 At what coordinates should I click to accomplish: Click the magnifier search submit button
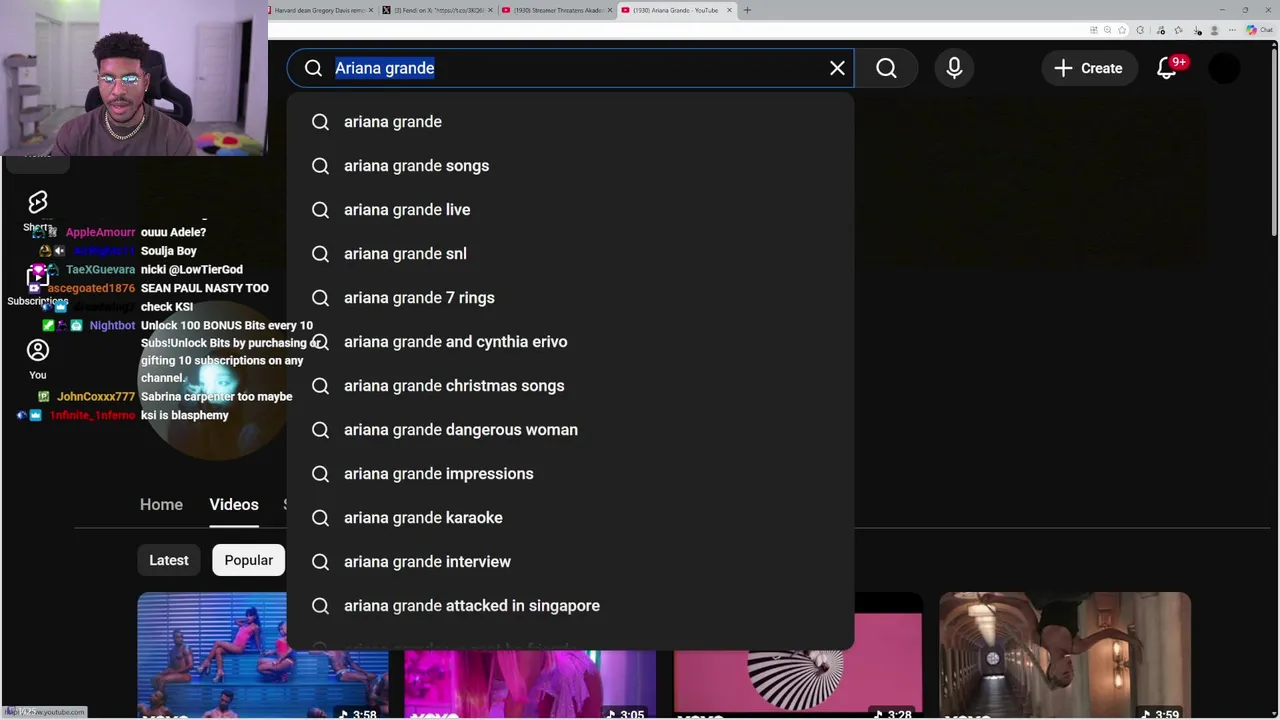pyautogui.click(x=886, y=68)
